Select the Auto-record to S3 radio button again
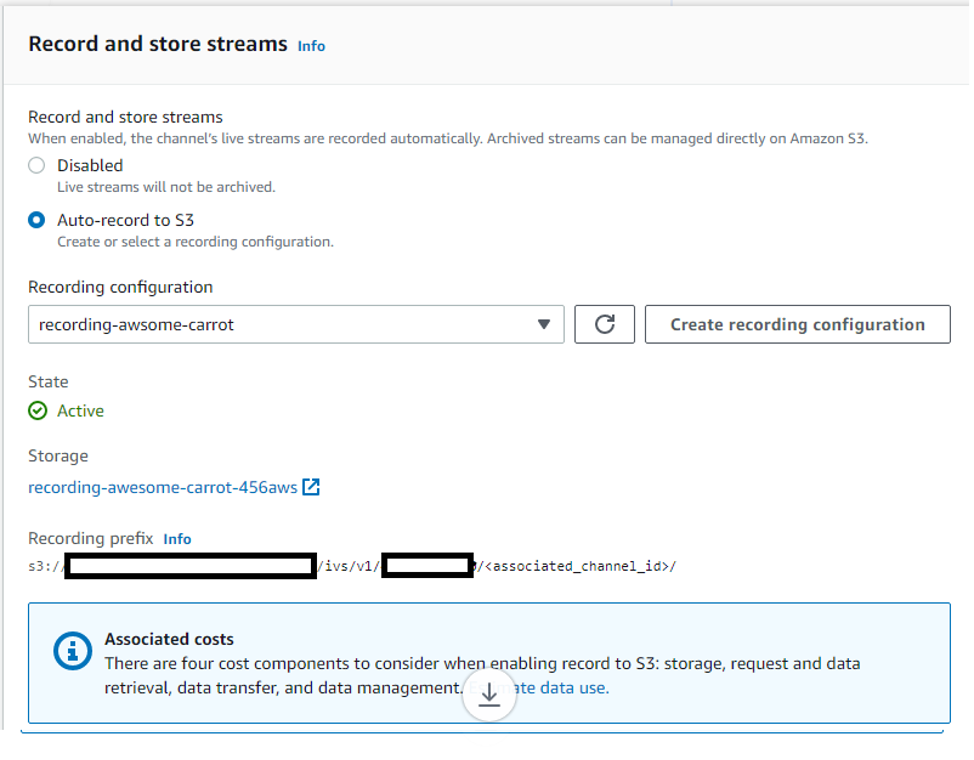974x760 pixels. point(36,220)
